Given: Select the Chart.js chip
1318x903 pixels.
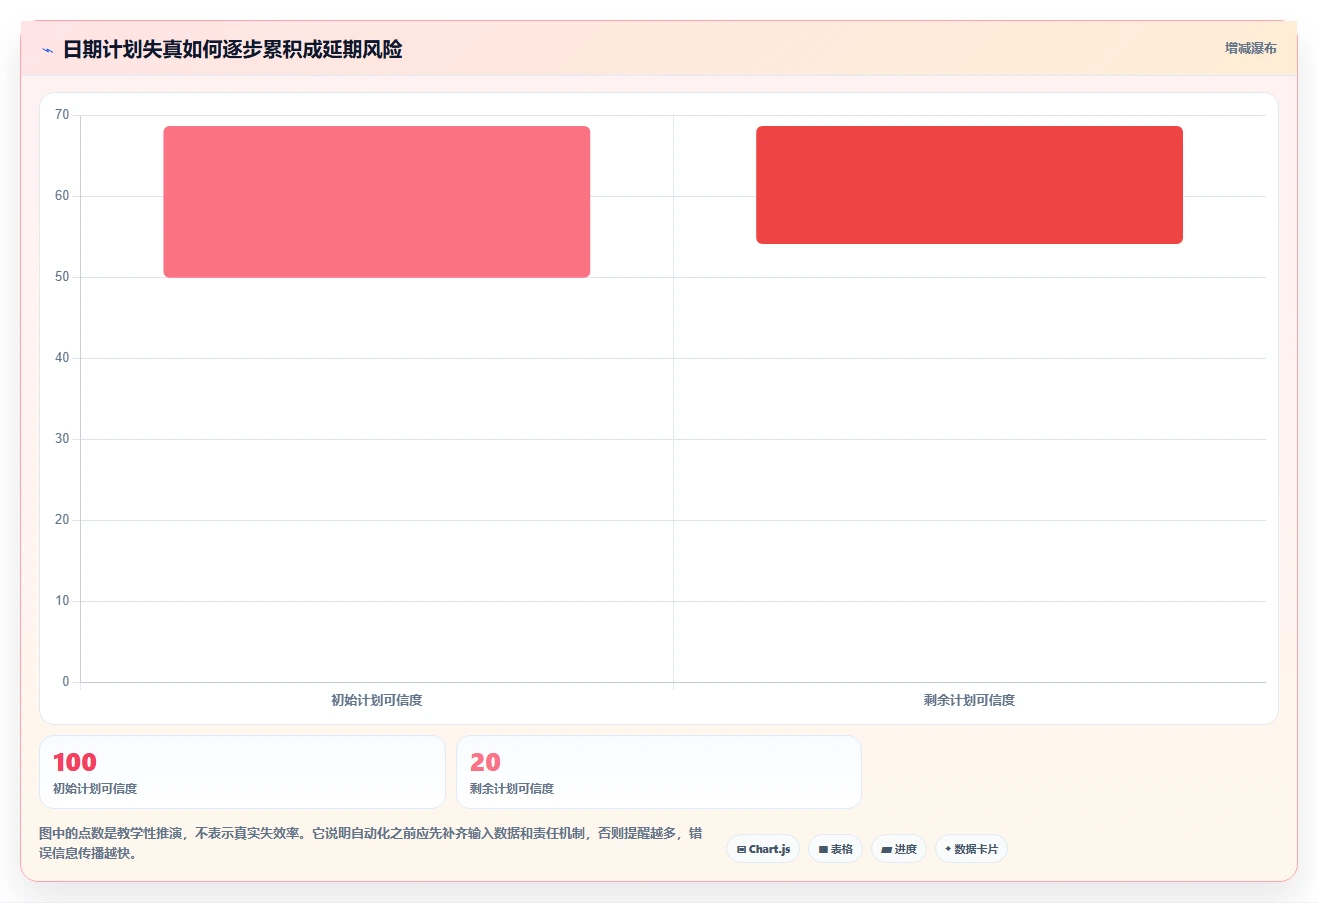Looking at the screenshot, I should (763, 849).
